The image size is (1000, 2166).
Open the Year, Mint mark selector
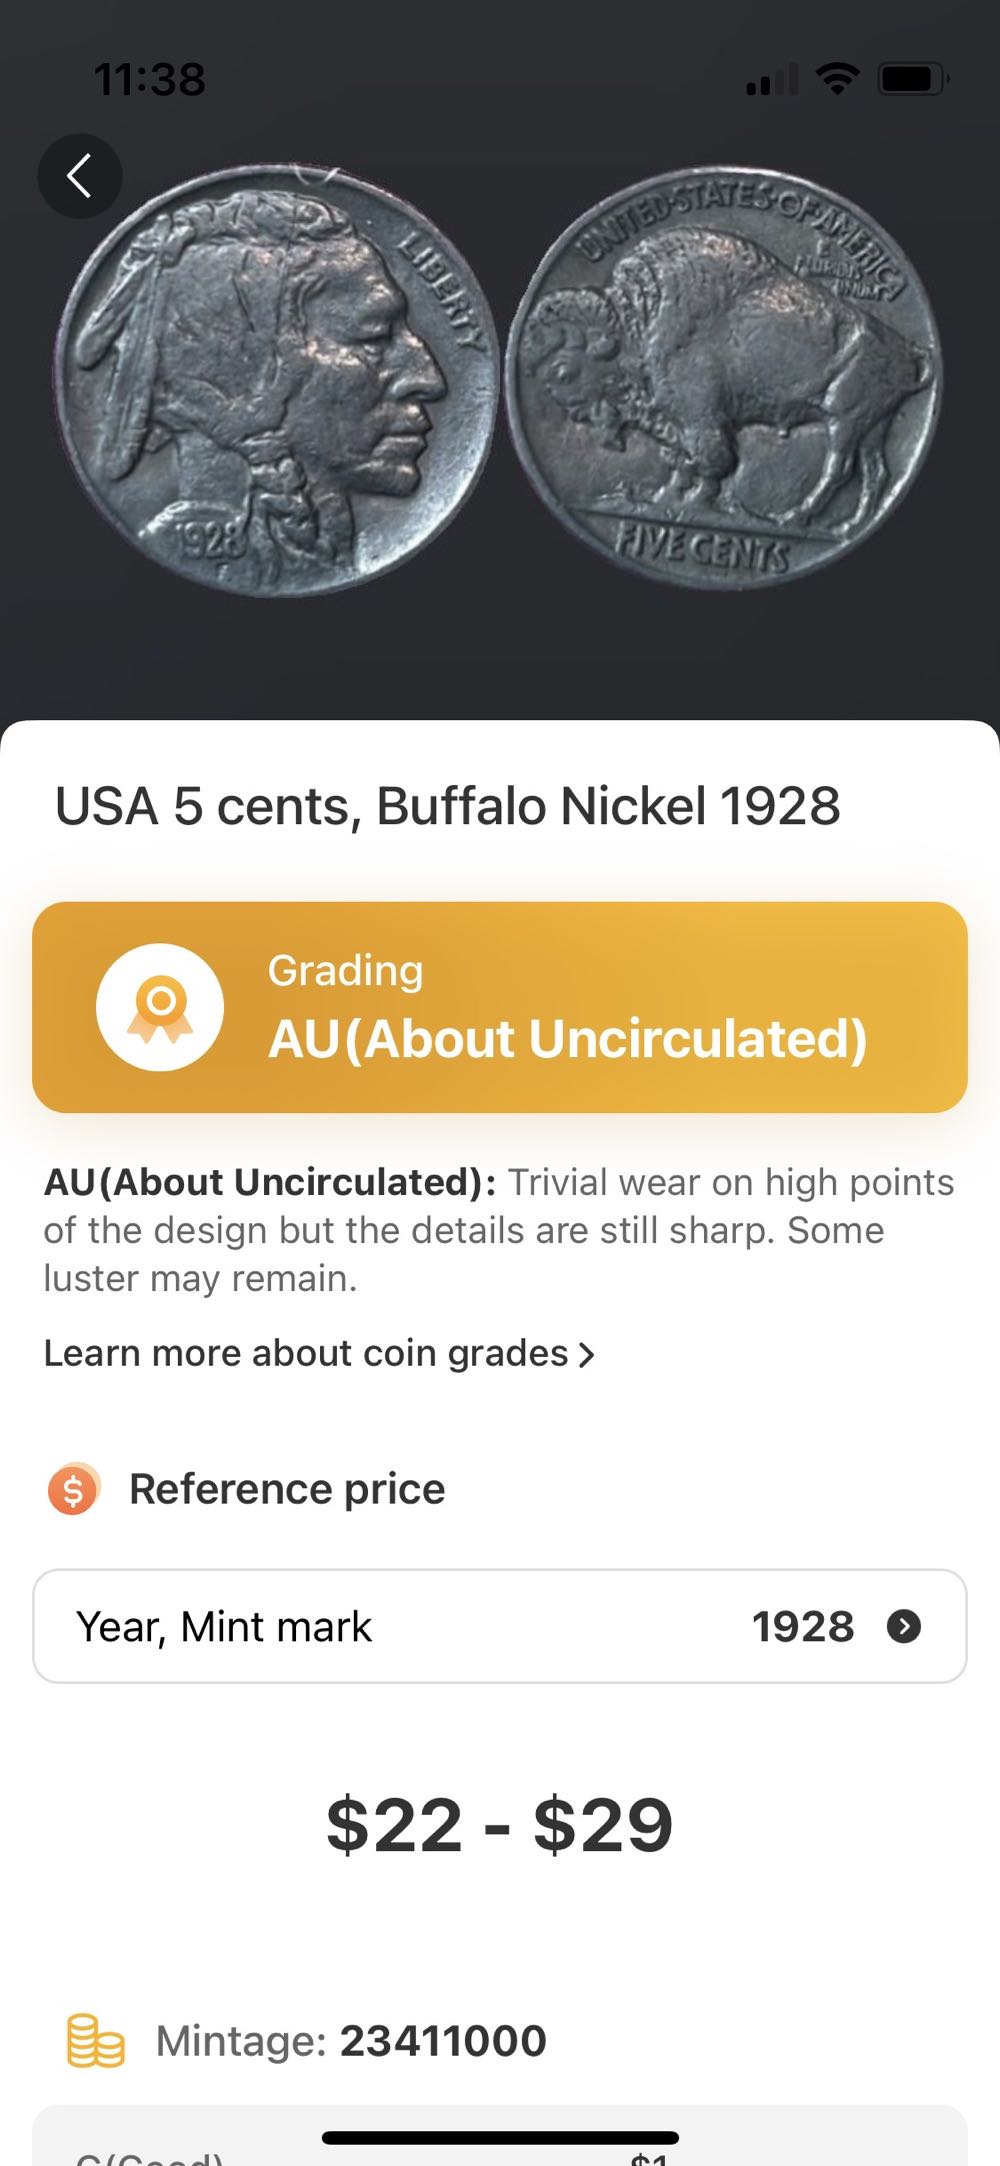pos(499,1627)
